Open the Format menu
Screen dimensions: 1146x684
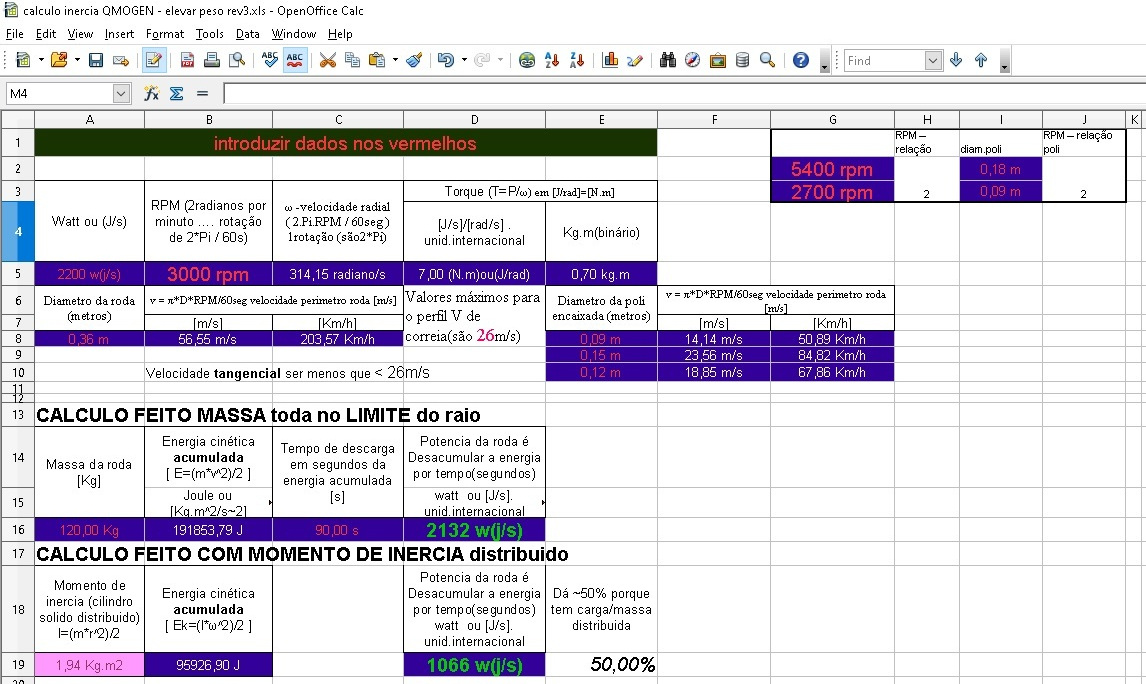[x=165, y=34]
